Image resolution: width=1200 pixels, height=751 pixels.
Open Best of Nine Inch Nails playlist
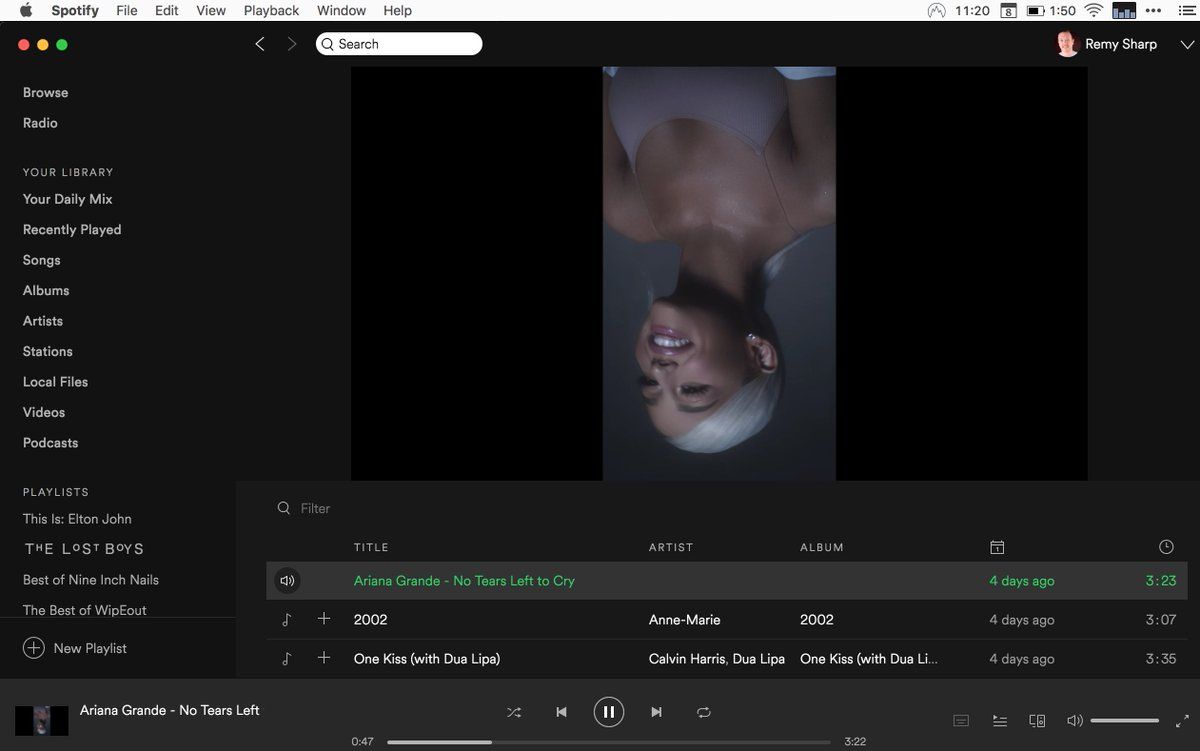coord(91,580)
